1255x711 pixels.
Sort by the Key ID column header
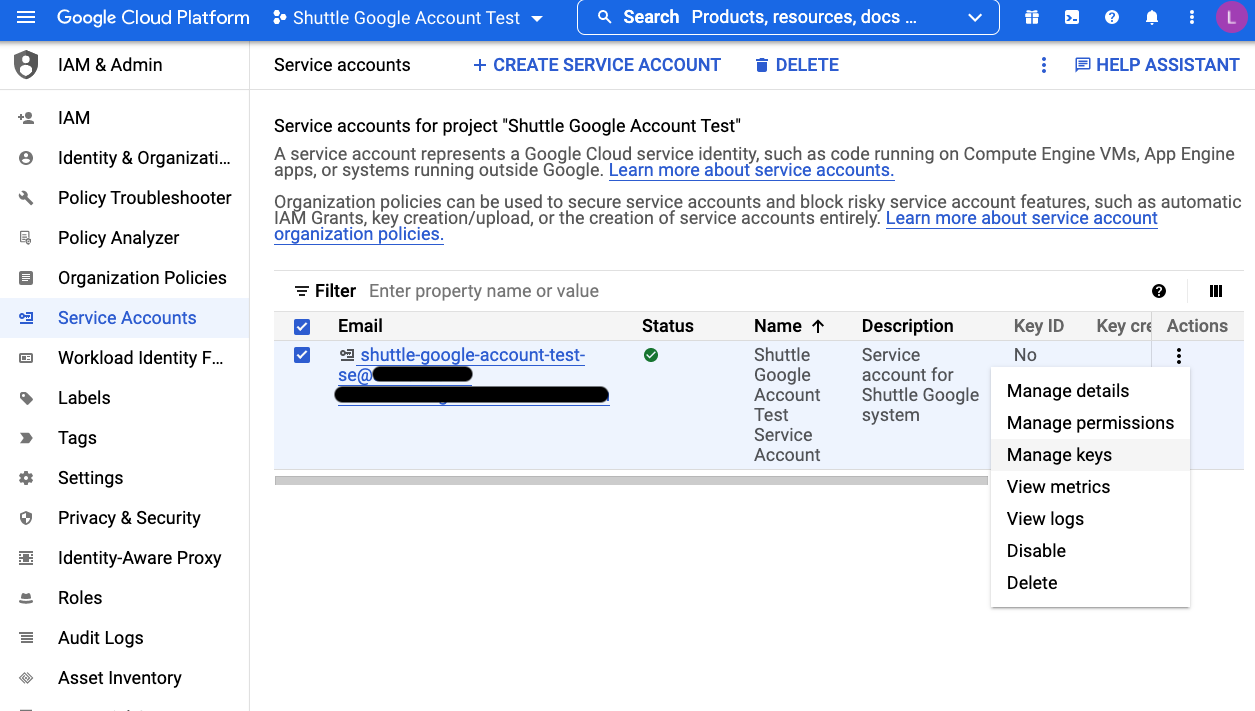(x=1039, y=326)
